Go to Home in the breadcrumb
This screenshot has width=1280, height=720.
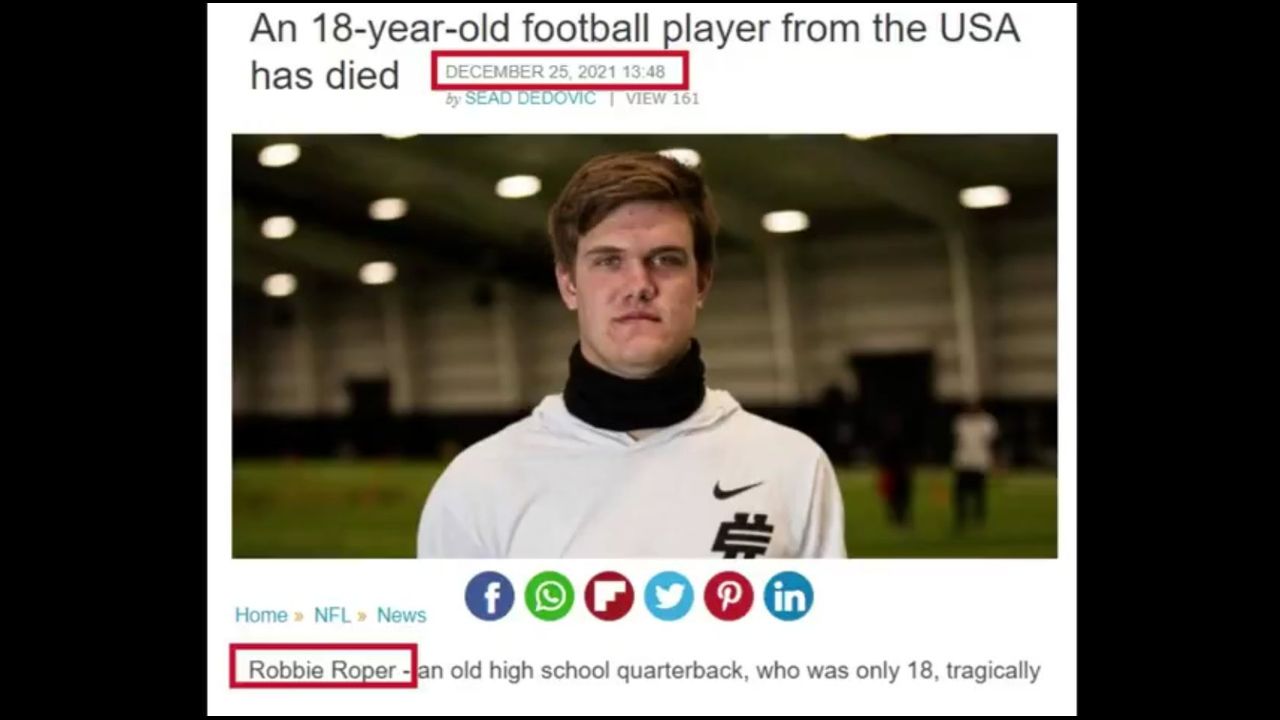pos(261,615)
